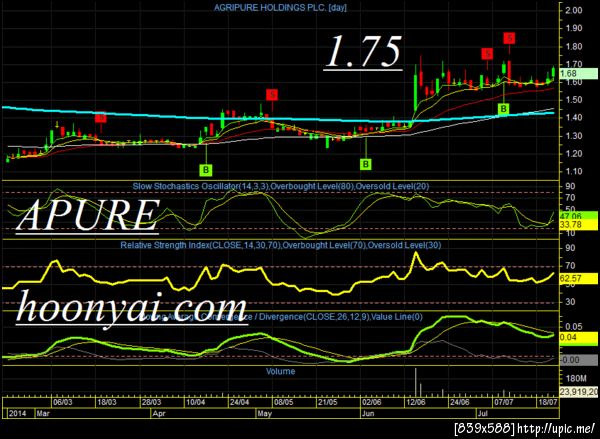Viewport: 600px width, 439px height.
Task: Click the 180M volume axis label
Action: pos(576,379)
